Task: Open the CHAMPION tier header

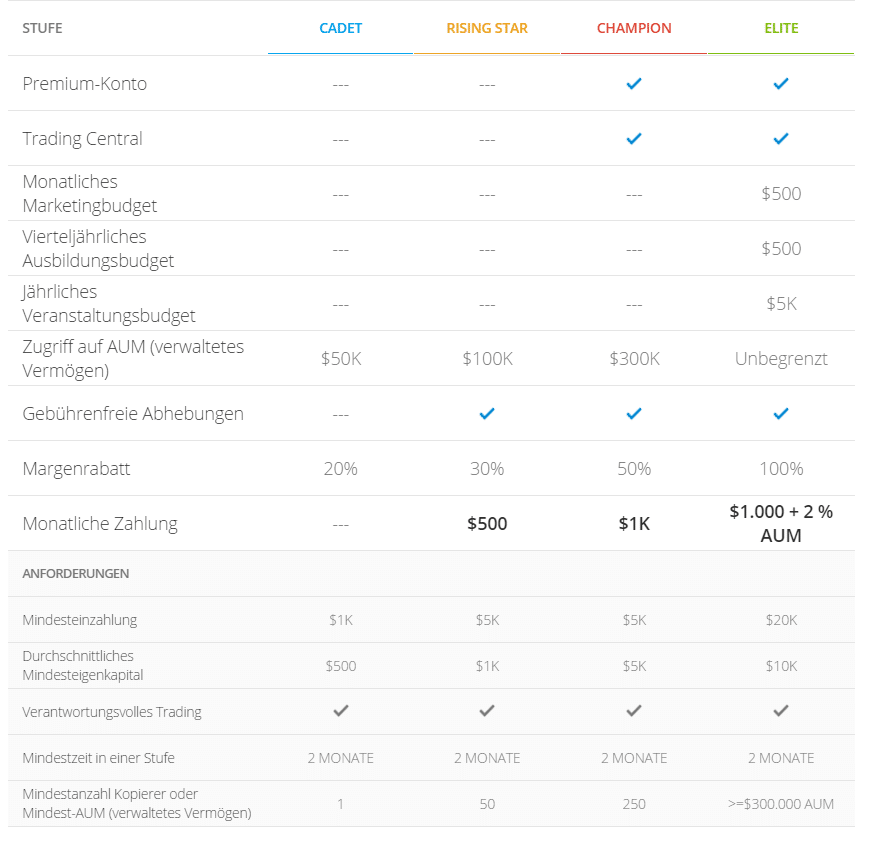Action: [x=634, y=28]
